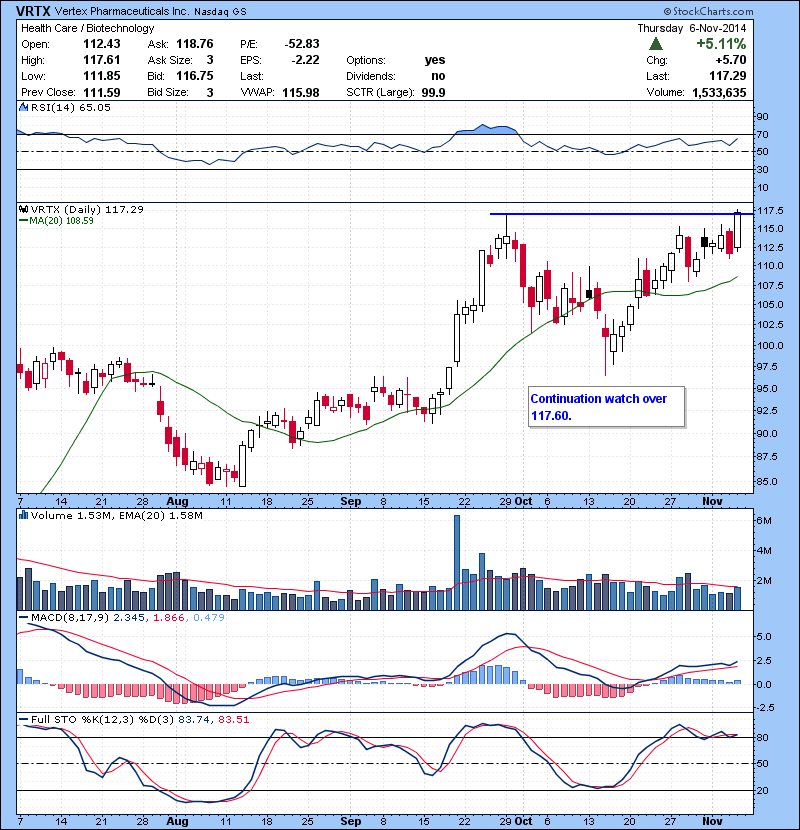
Task: Click the tallest volume bar near Sep 22
Action: point(457,562)
